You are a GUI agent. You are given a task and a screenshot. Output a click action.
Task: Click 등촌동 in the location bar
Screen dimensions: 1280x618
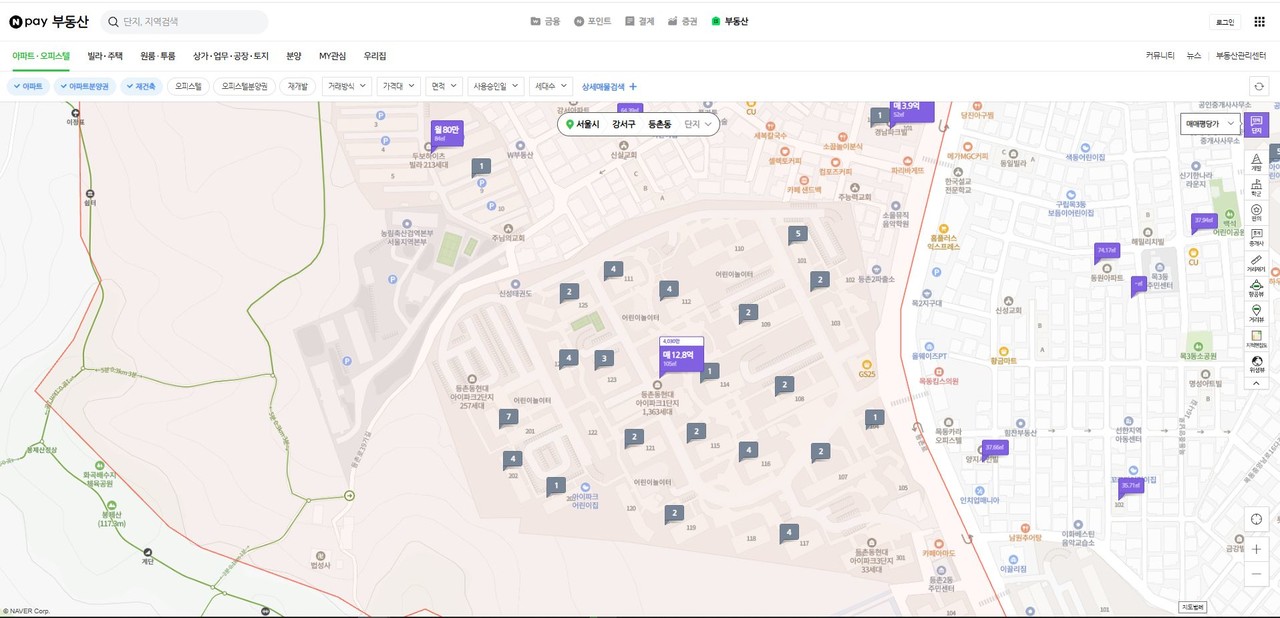660,125
